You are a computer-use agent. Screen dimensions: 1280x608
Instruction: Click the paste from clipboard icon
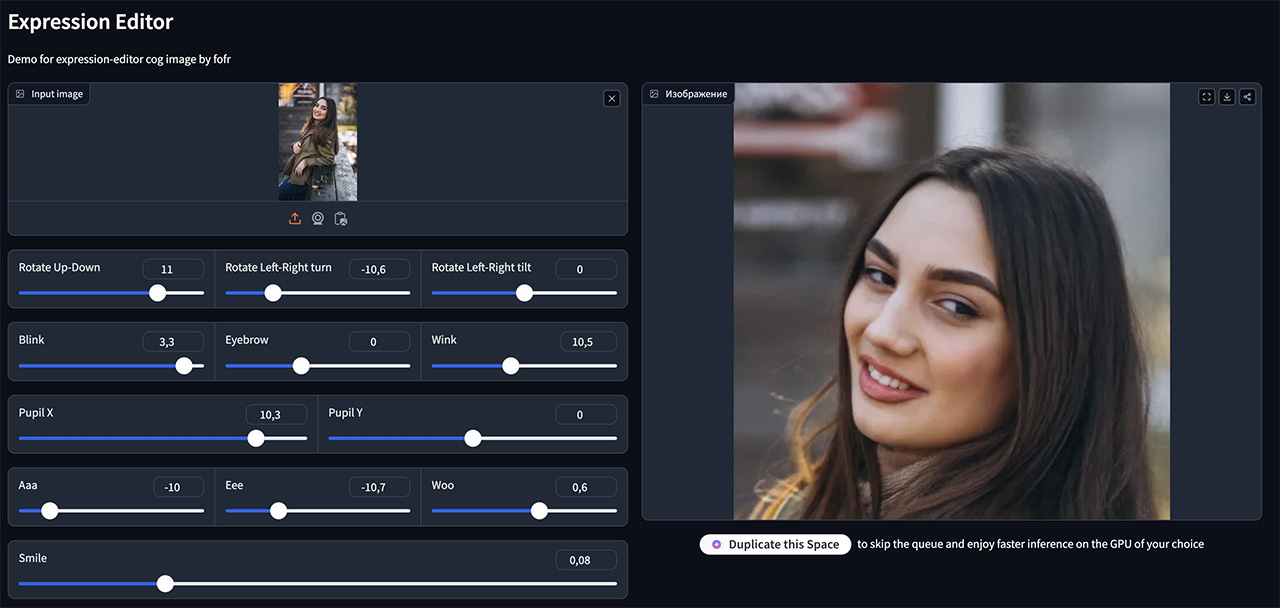[341, 218]
